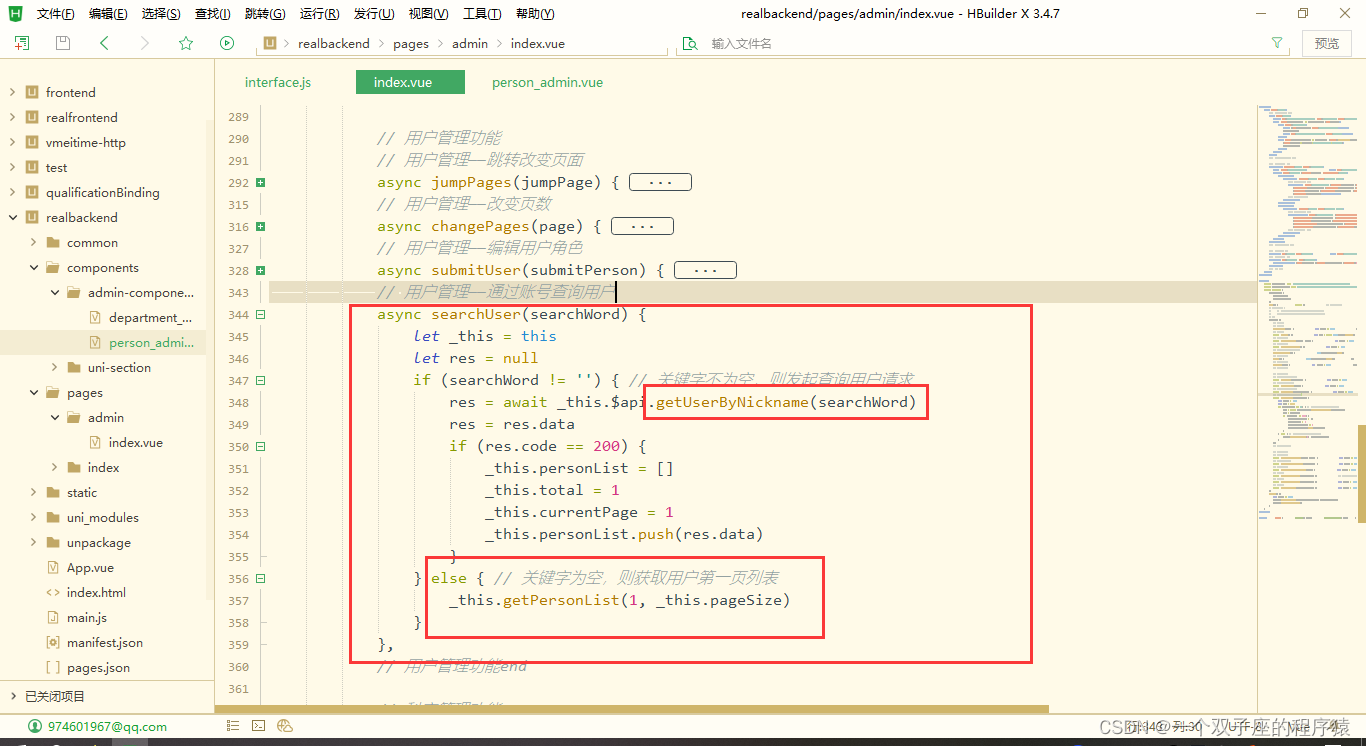Screen dimensions: 1366x746
Task: Select index.vue under admin folder
Action: tap(135, 442)
